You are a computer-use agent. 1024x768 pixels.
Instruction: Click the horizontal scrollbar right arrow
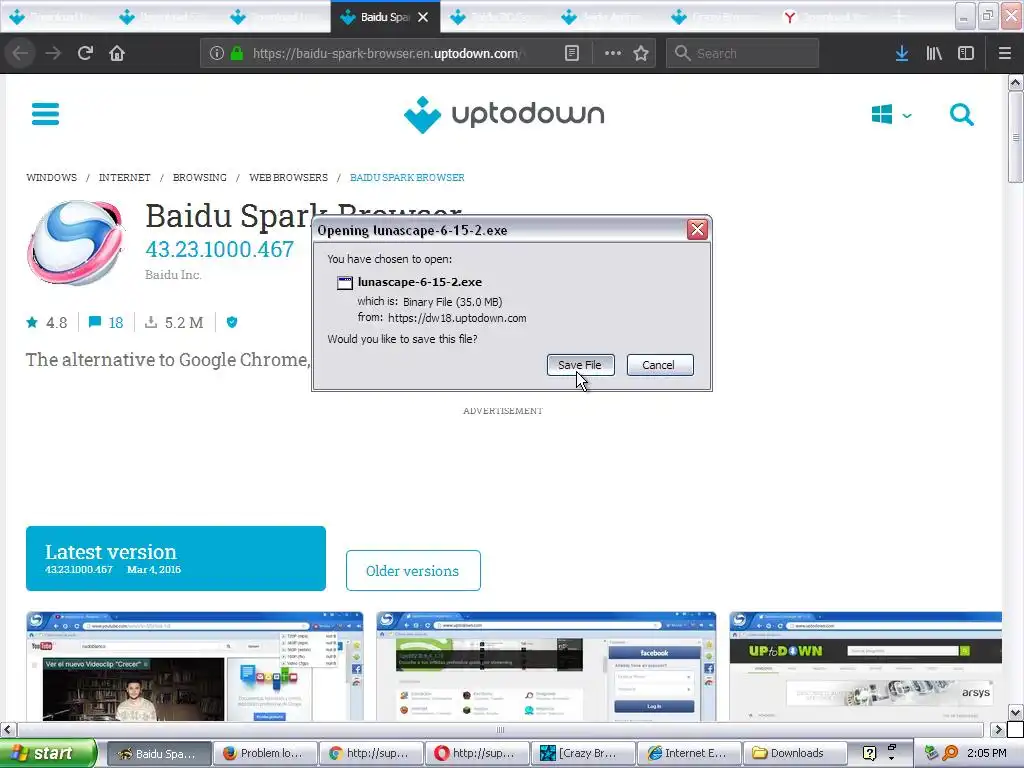(998, 729)
